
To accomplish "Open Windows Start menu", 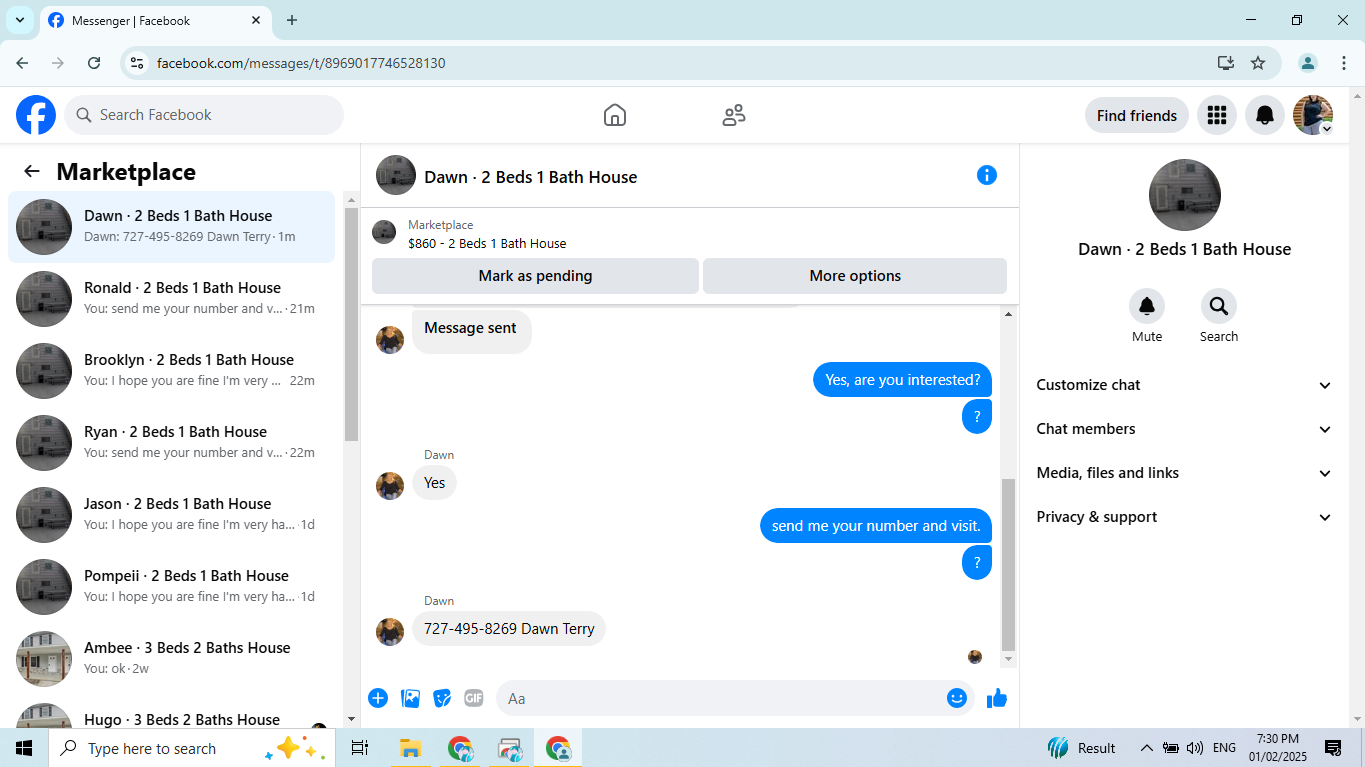I will coord(24,748).
